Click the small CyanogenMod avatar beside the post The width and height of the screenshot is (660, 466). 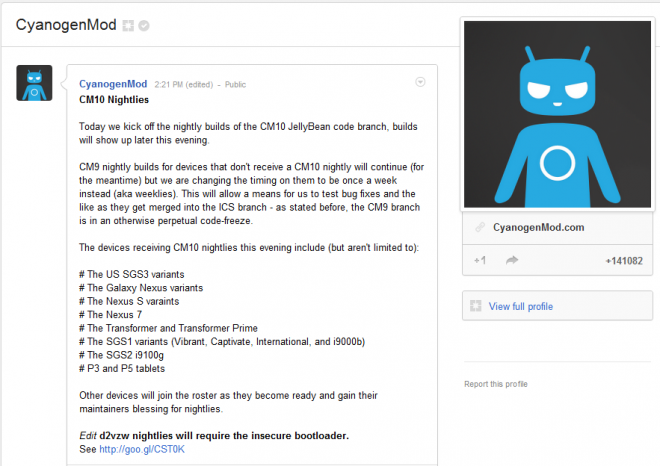[35, 83]
